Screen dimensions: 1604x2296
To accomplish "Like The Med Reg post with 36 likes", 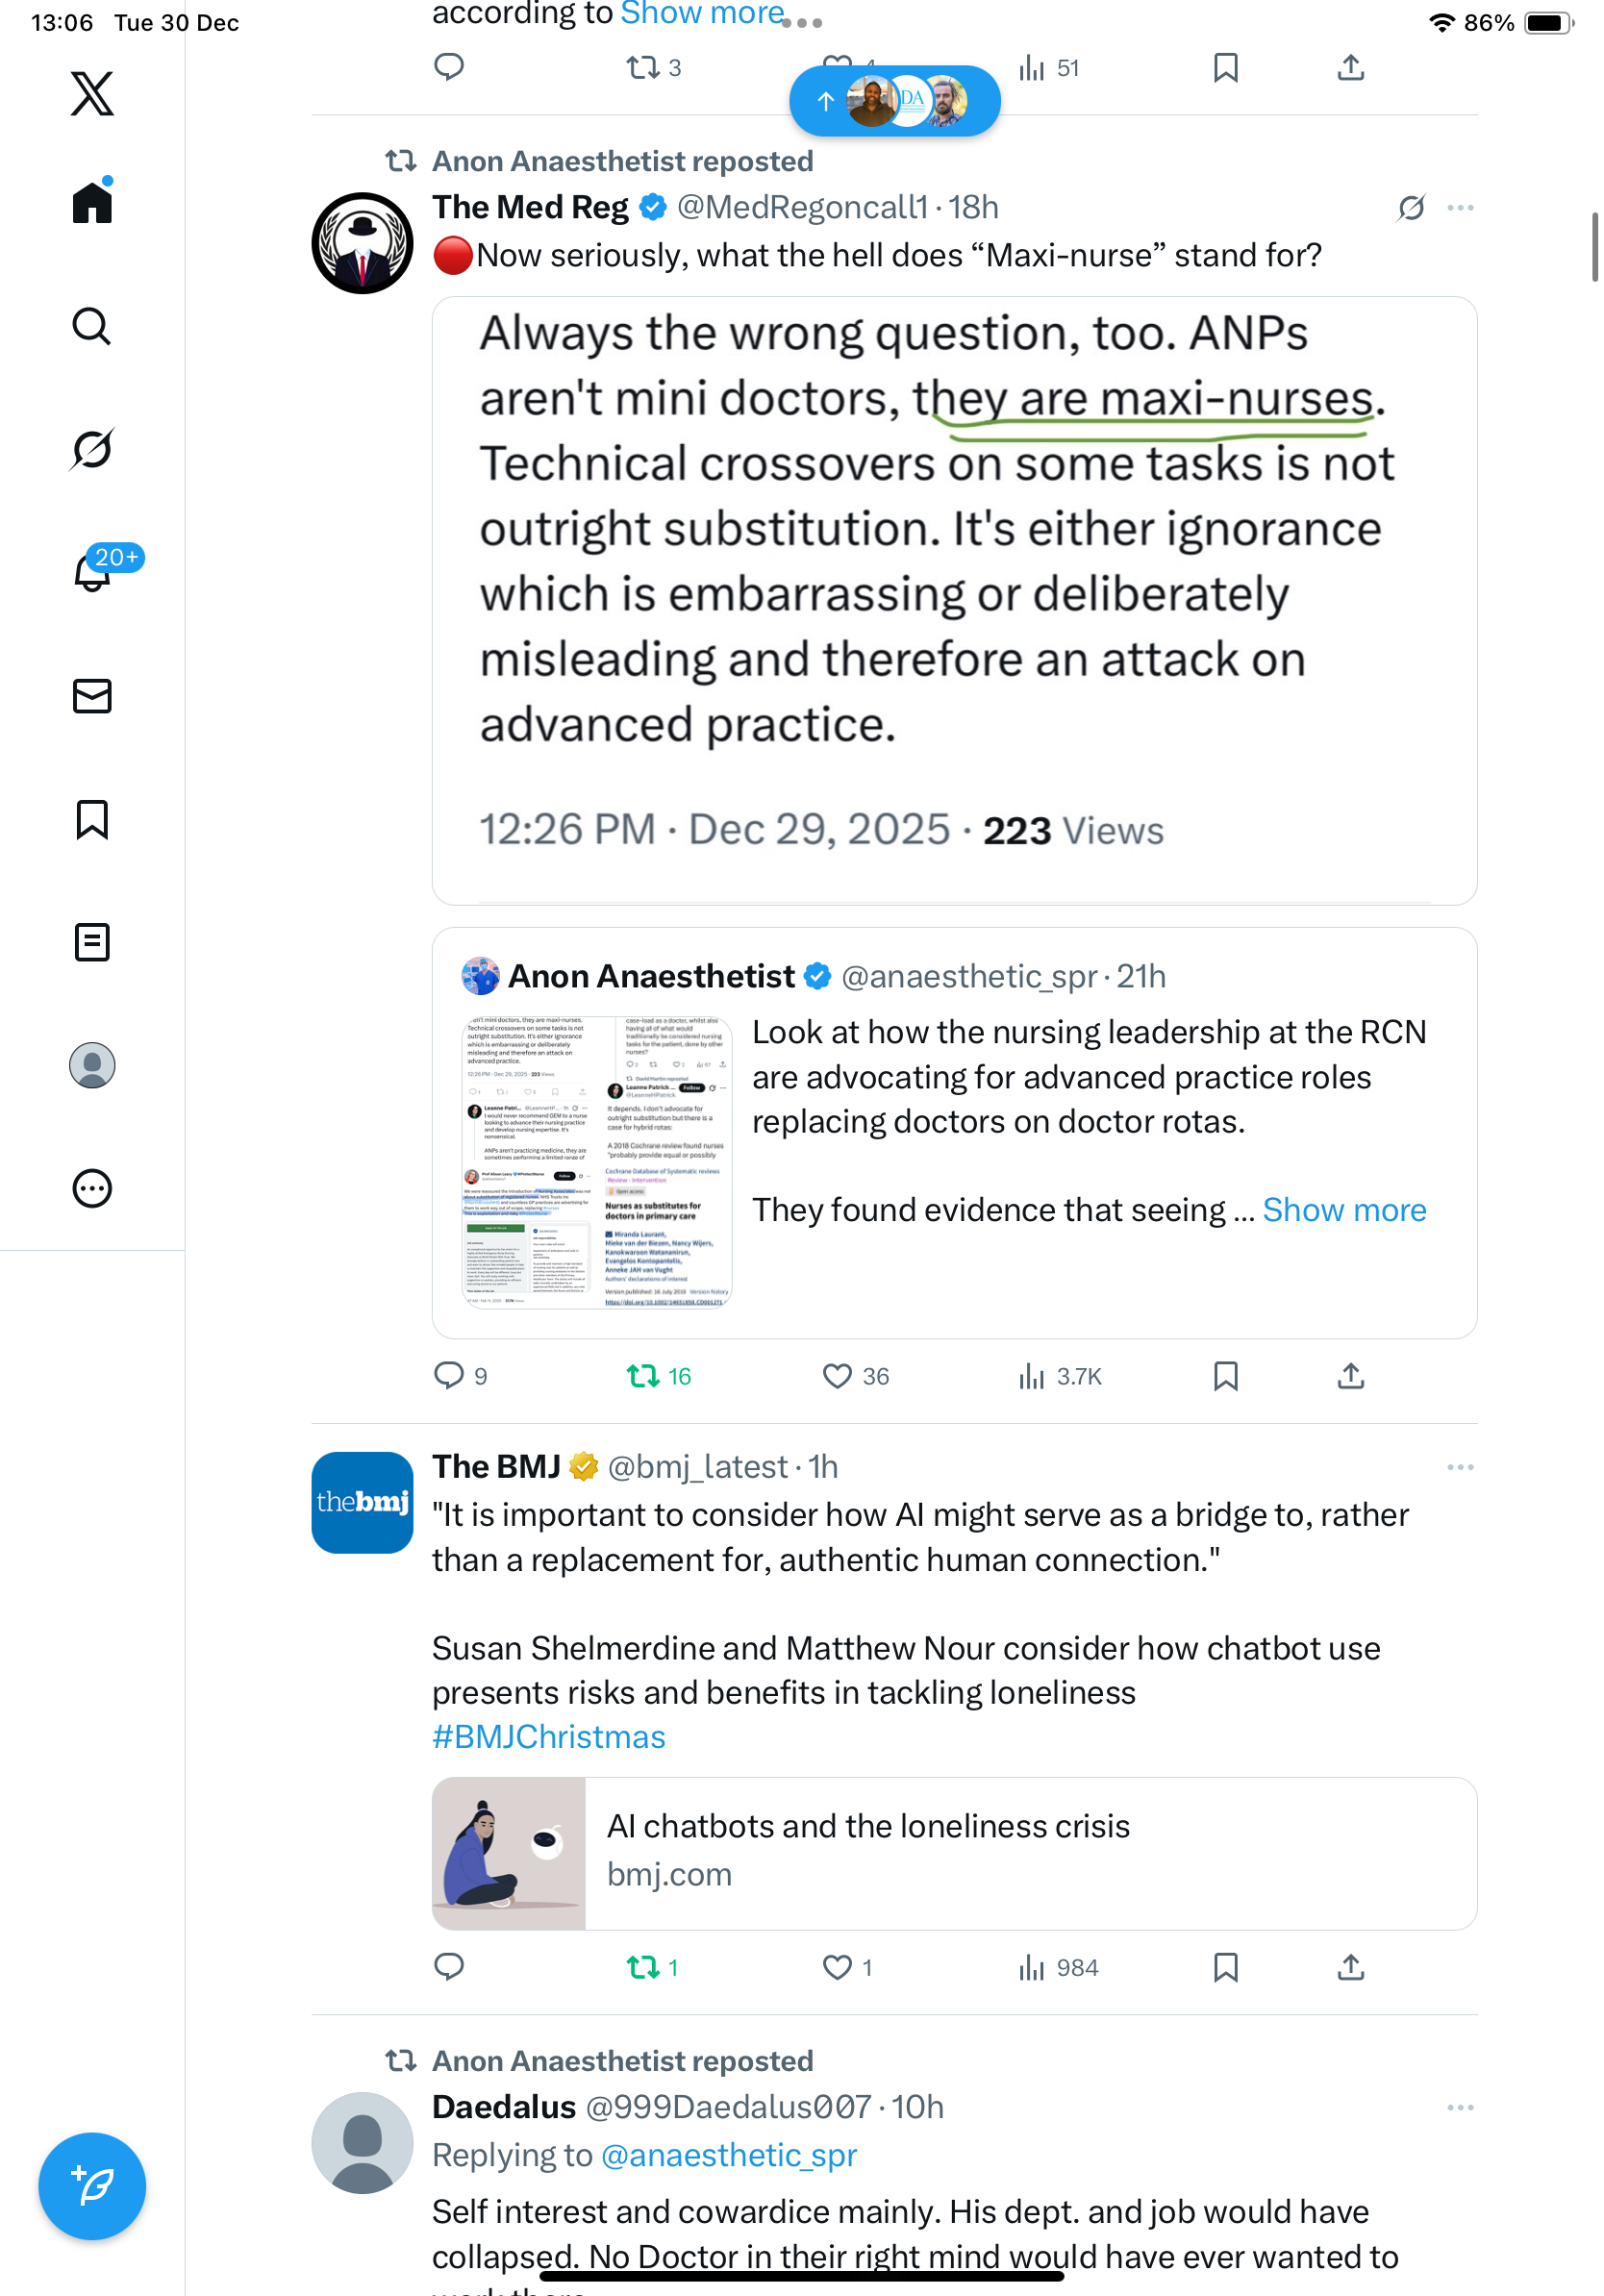I will 837,1376.
